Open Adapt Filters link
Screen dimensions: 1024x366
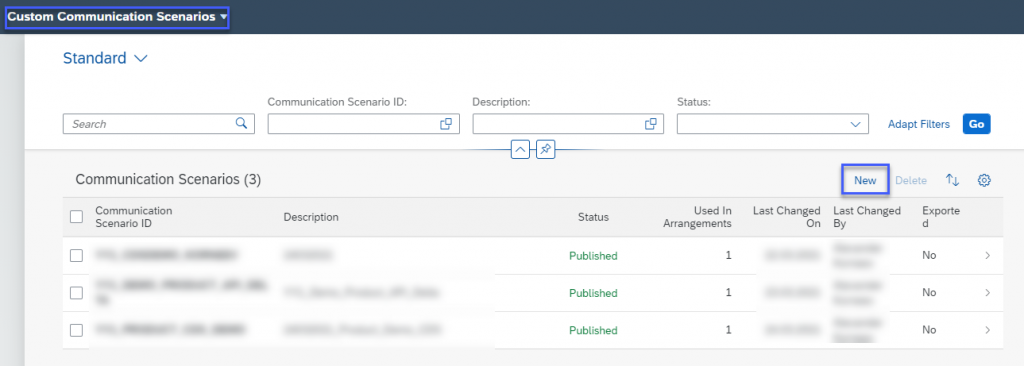click(919, 124)
